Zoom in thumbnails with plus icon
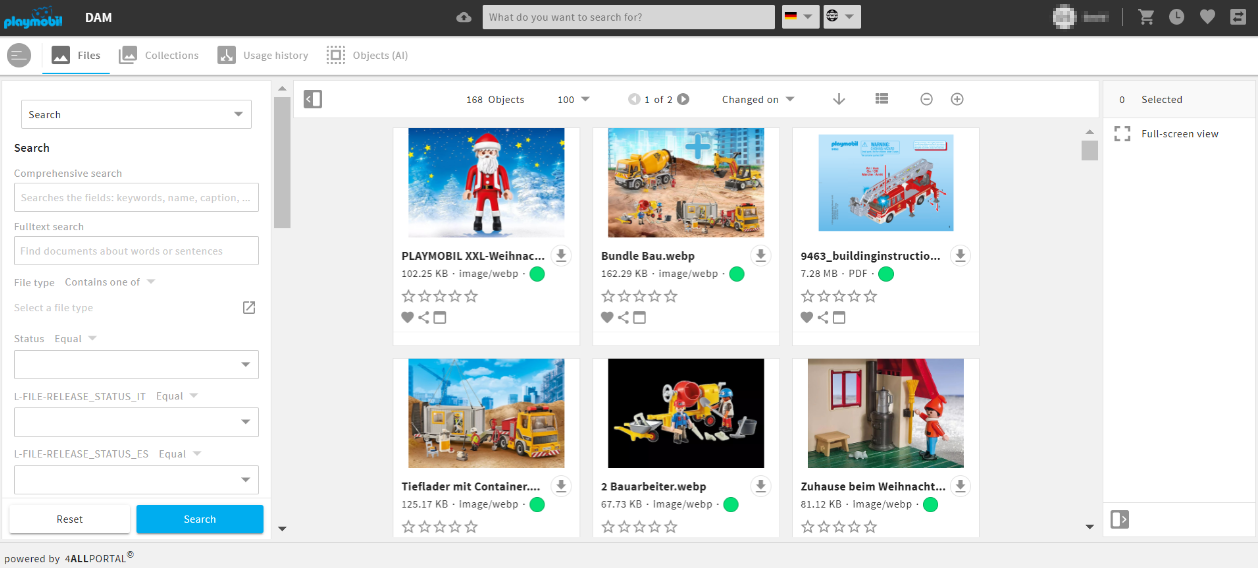 [x=957, y=99]
